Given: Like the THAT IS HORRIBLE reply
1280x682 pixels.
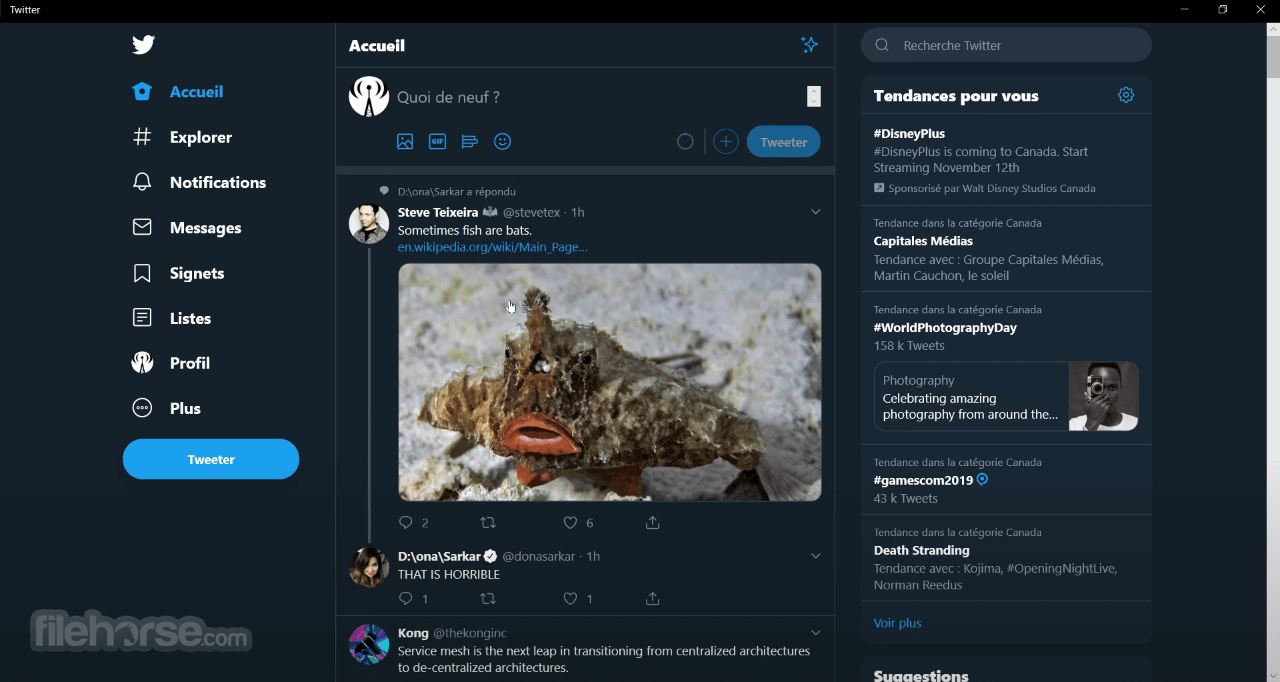Looking at the screenshot, I should [x=570, y=599].
